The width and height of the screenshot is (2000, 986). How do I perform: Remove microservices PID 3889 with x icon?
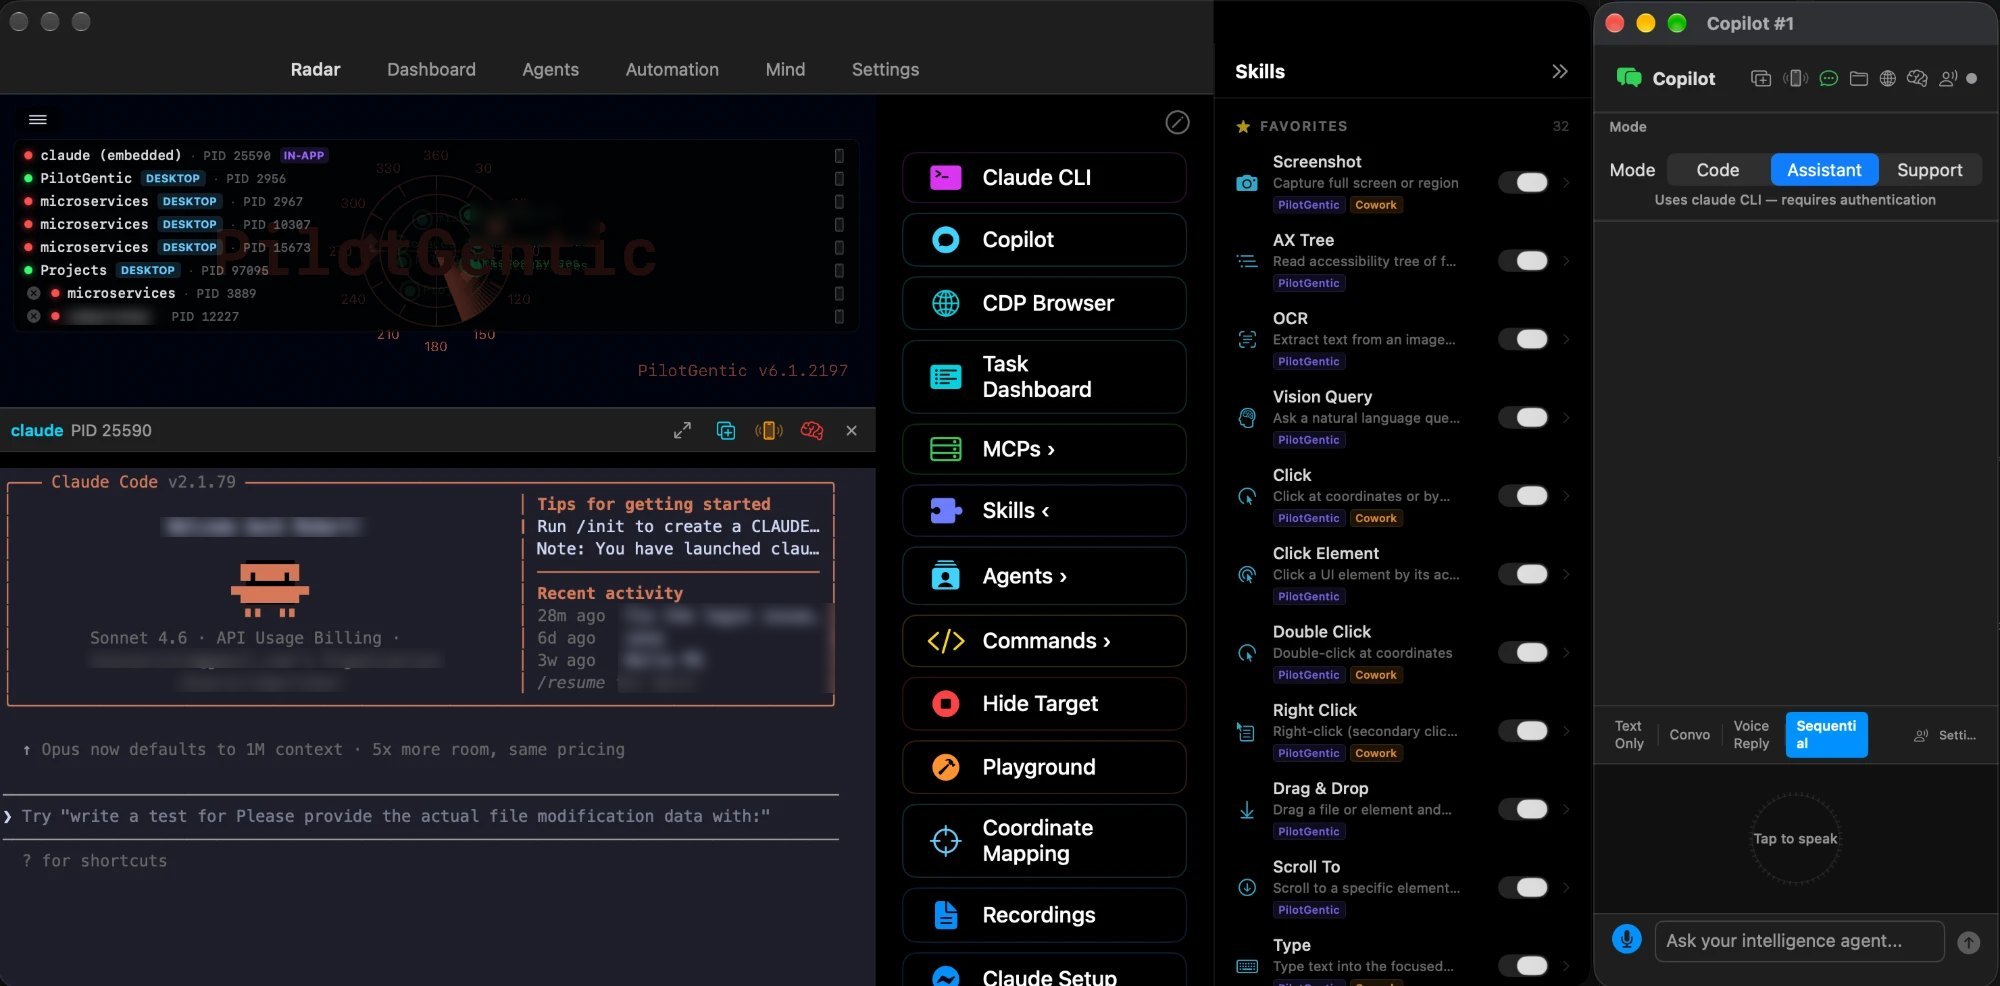34,293
